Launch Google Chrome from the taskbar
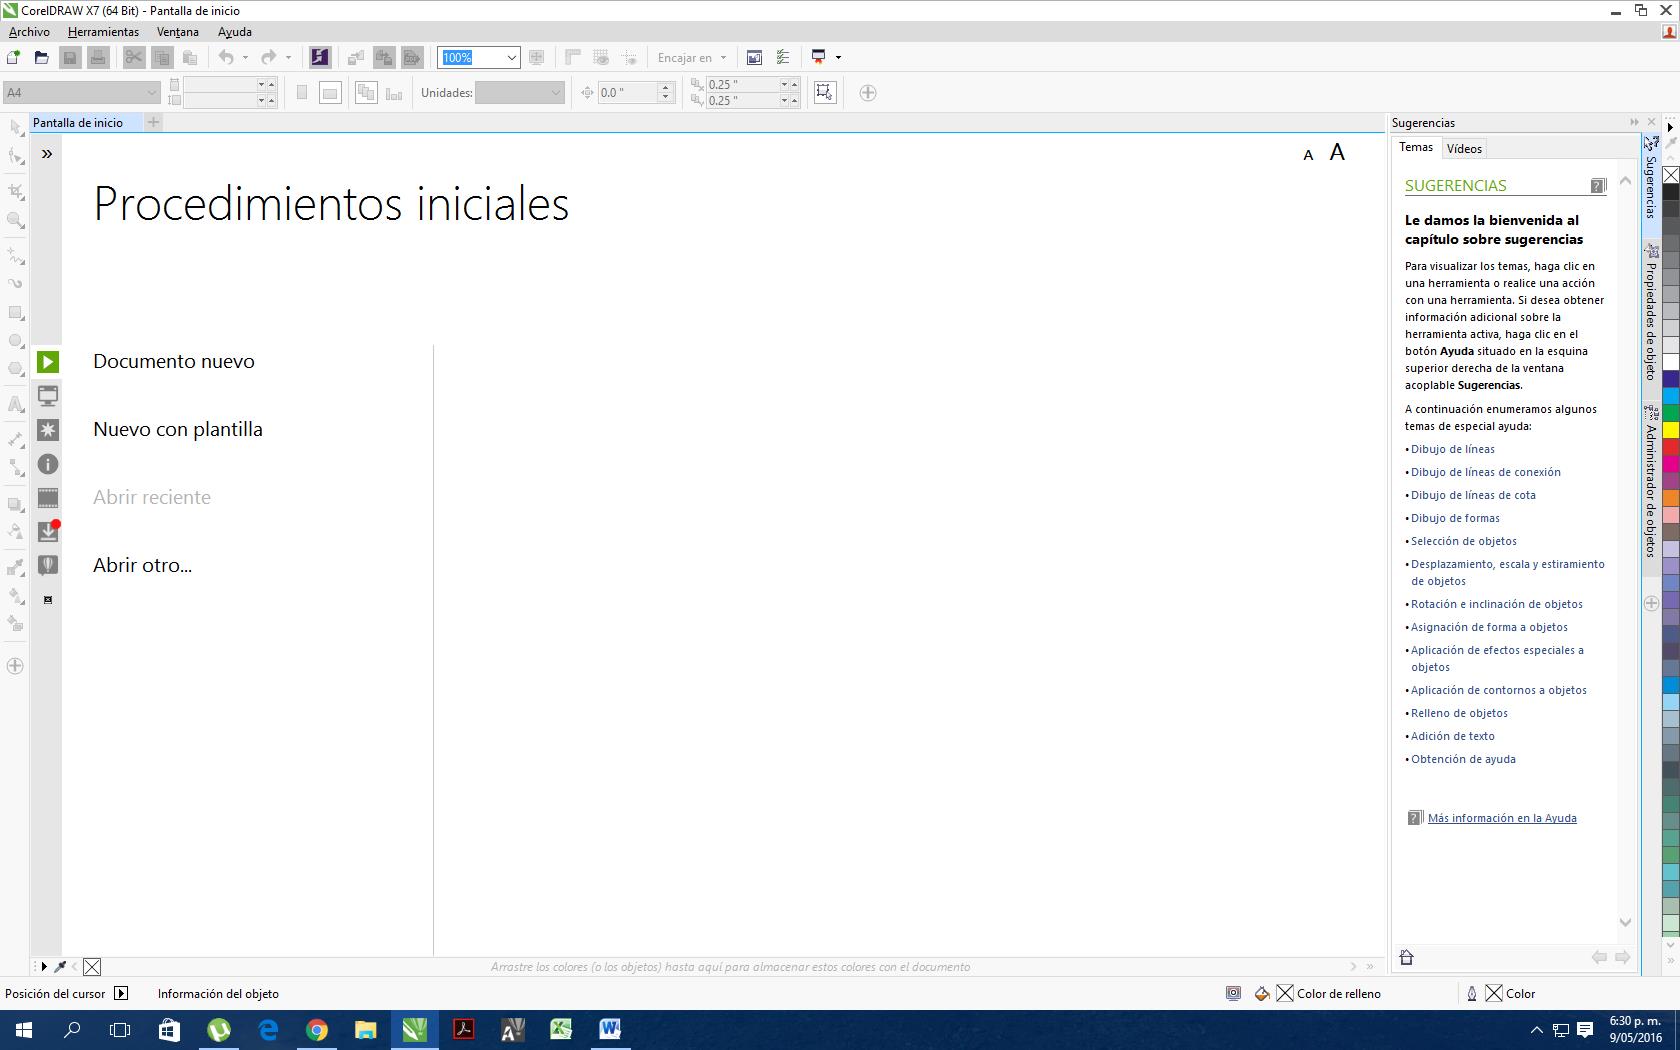The width and height of the screenshot is (1680, 1050). pos(317,1029)
